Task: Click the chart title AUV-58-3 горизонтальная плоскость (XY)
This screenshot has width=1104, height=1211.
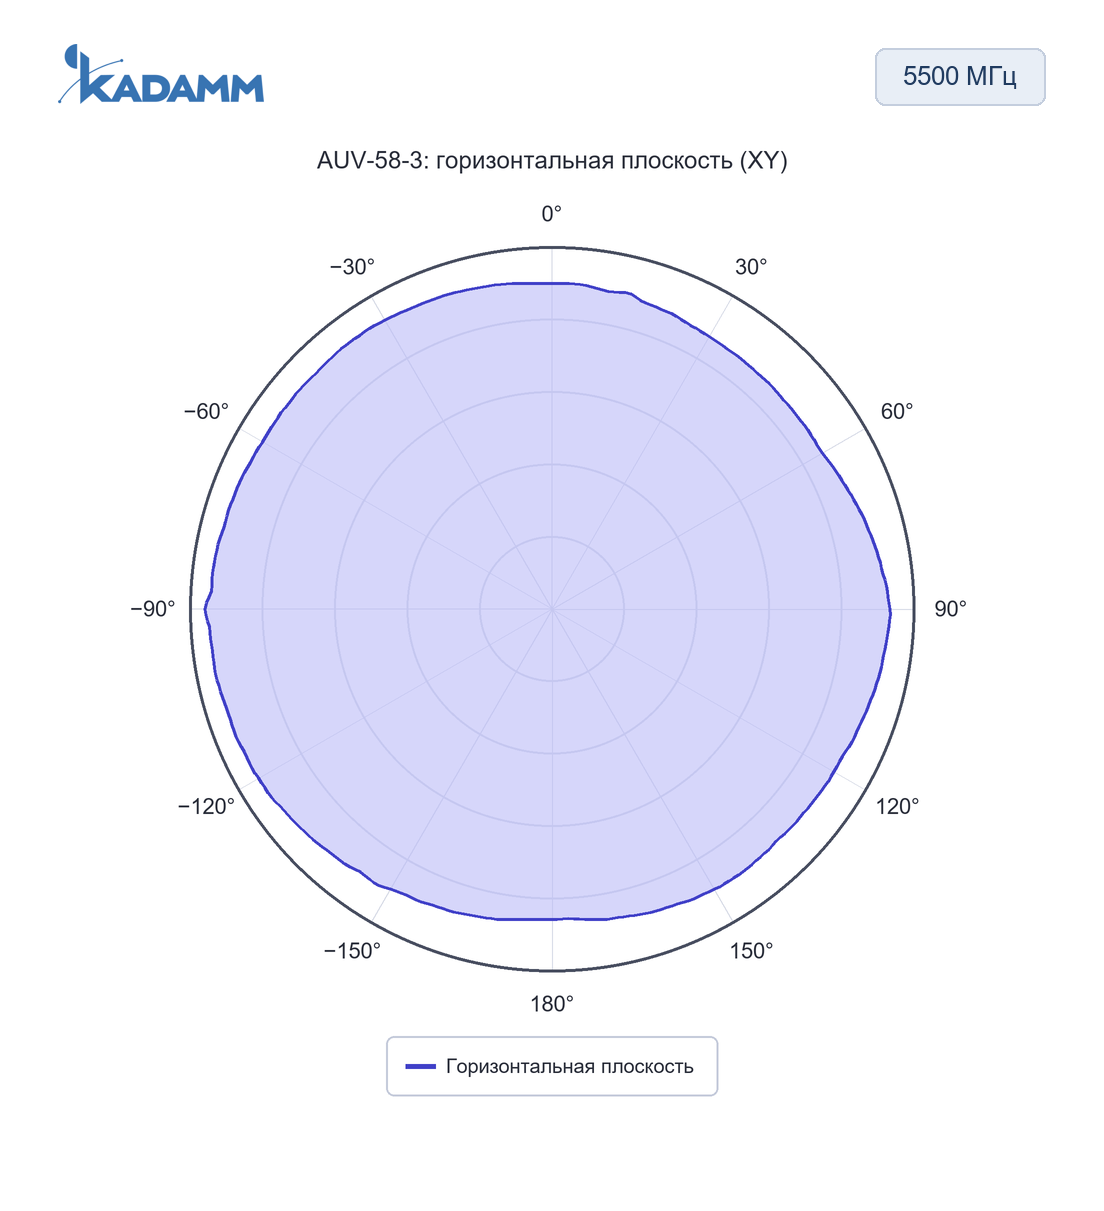Action: [552, 161]
